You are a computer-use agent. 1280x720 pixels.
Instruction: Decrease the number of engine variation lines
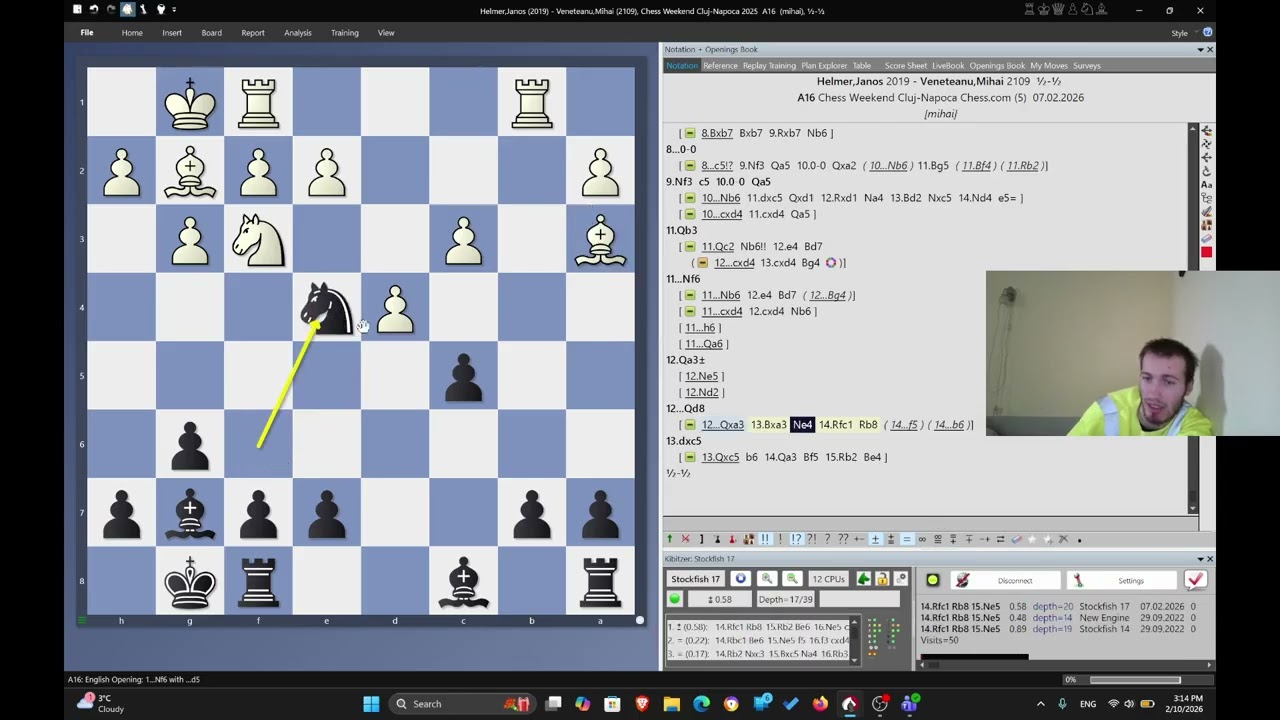coord(792,579)
